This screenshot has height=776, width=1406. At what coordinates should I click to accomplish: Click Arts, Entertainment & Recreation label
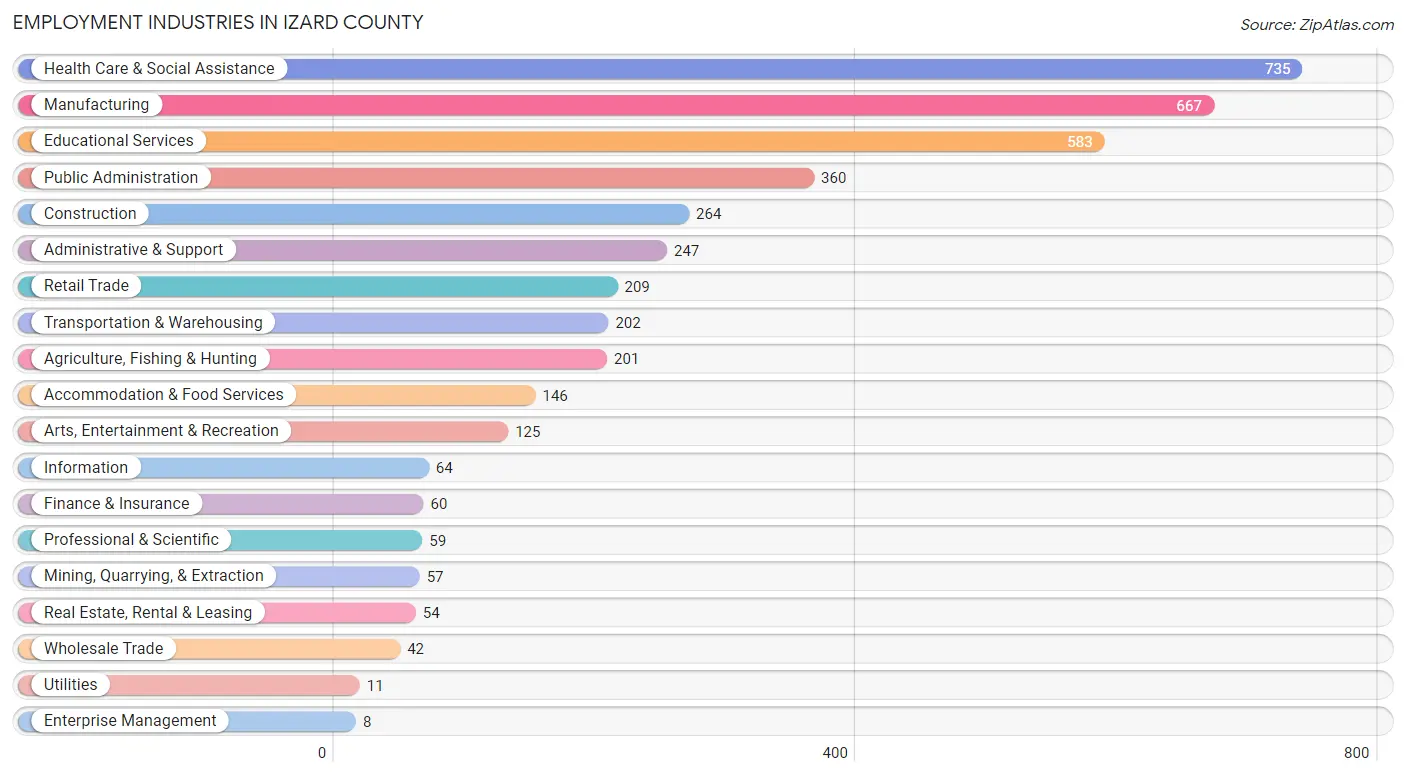[x=161, y=430]
